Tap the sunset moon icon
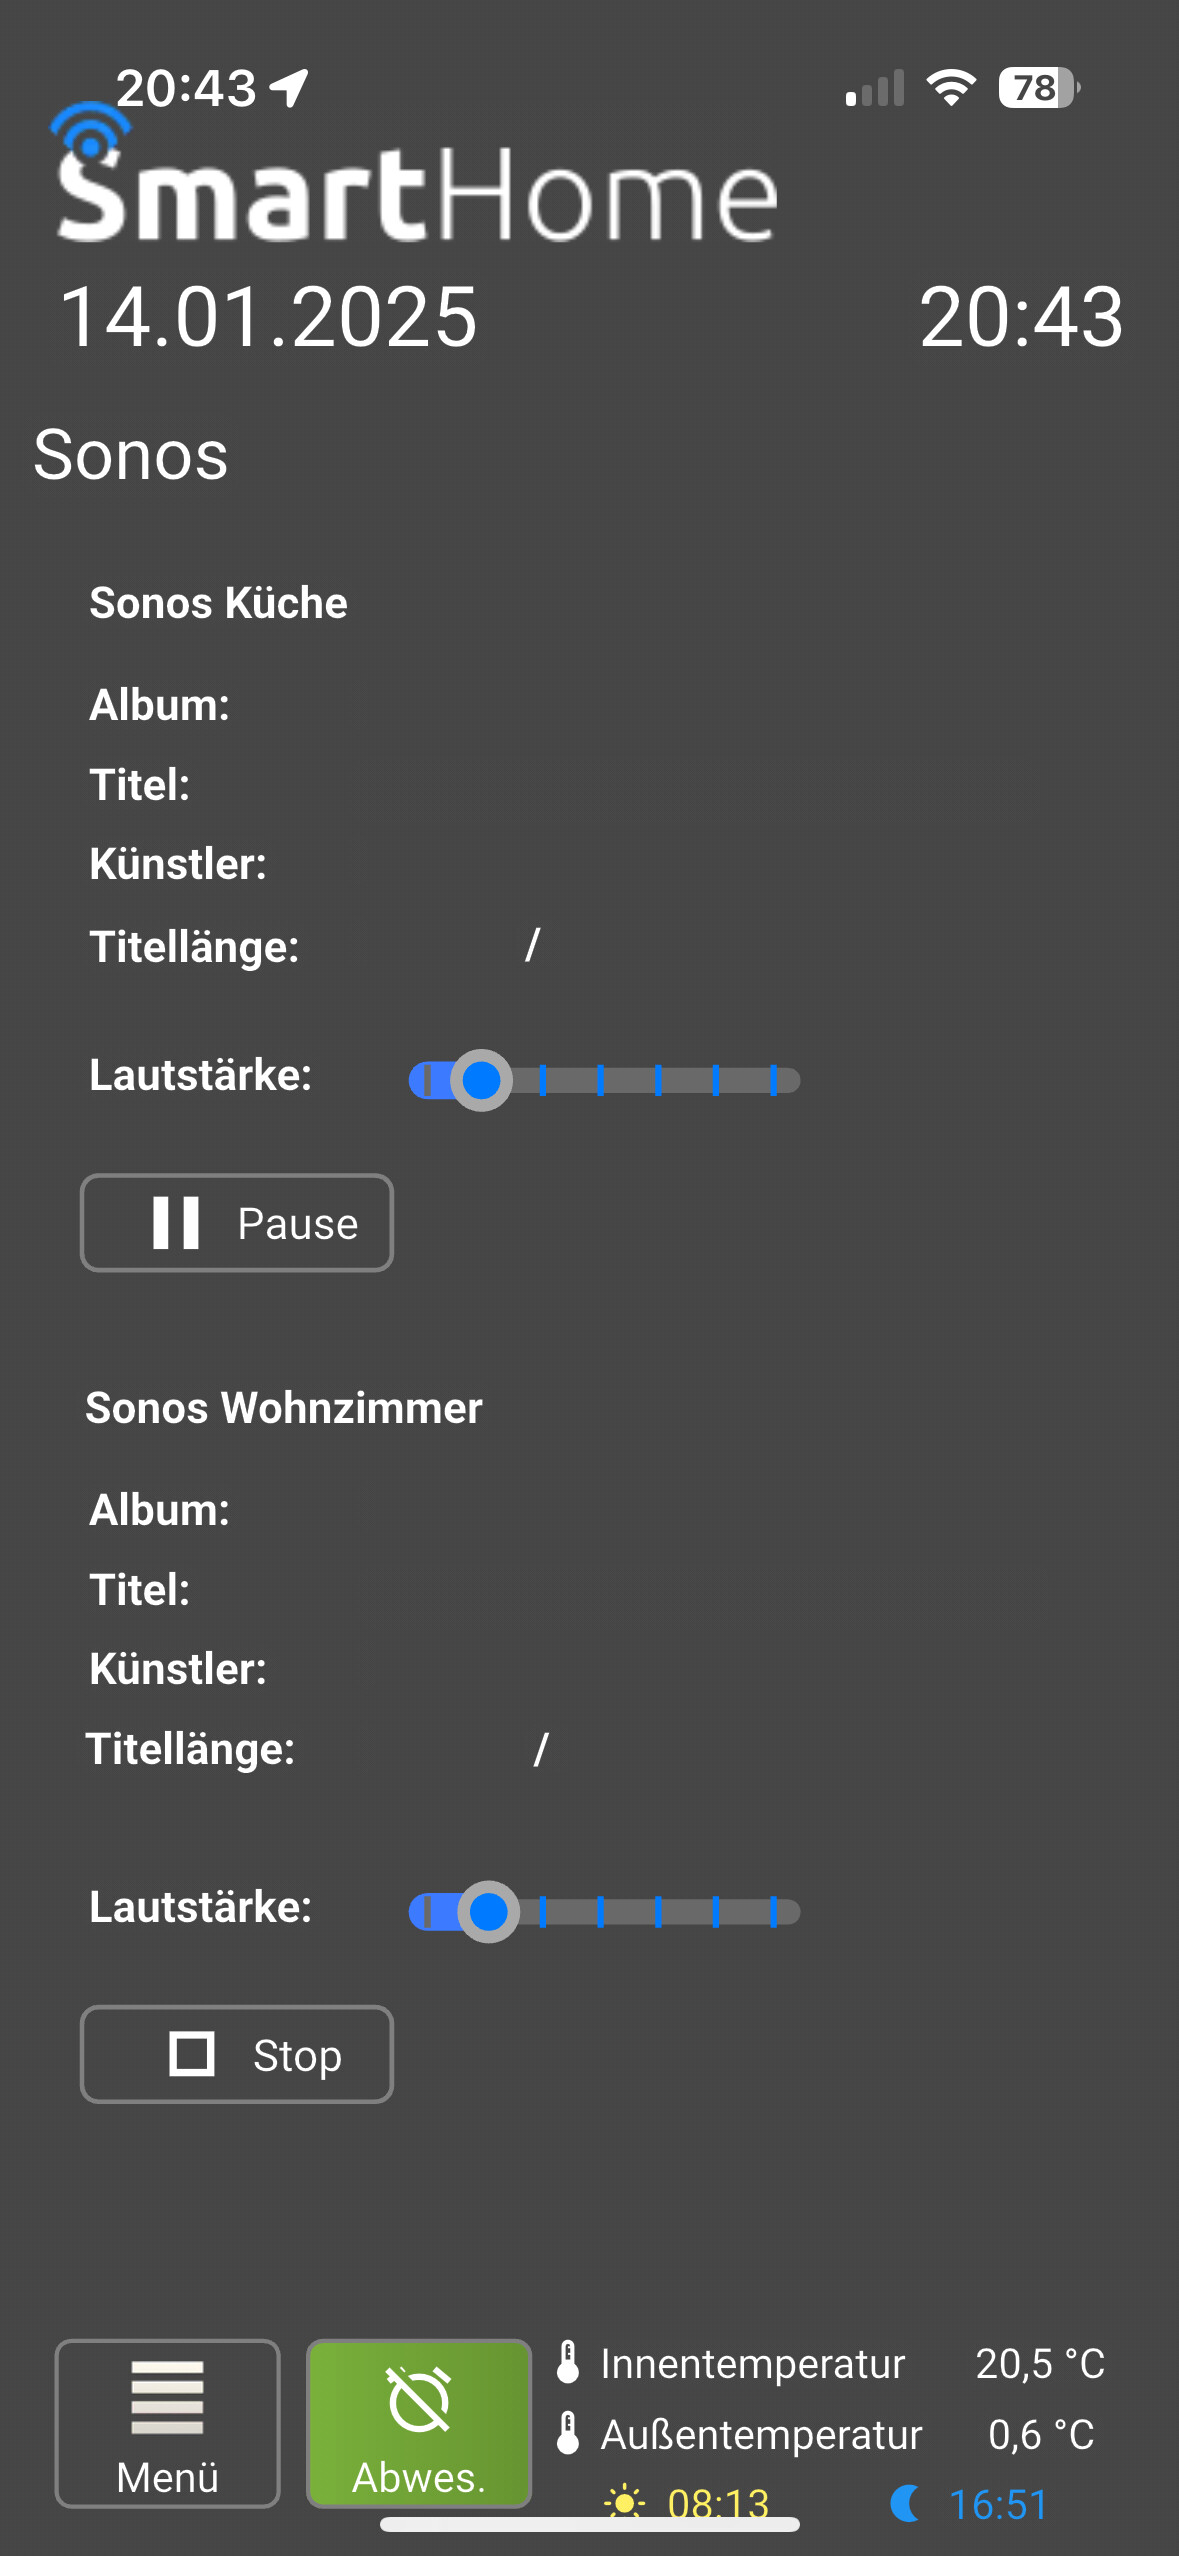This screenshot has height=2556, width=1179. coord(906,2503)
